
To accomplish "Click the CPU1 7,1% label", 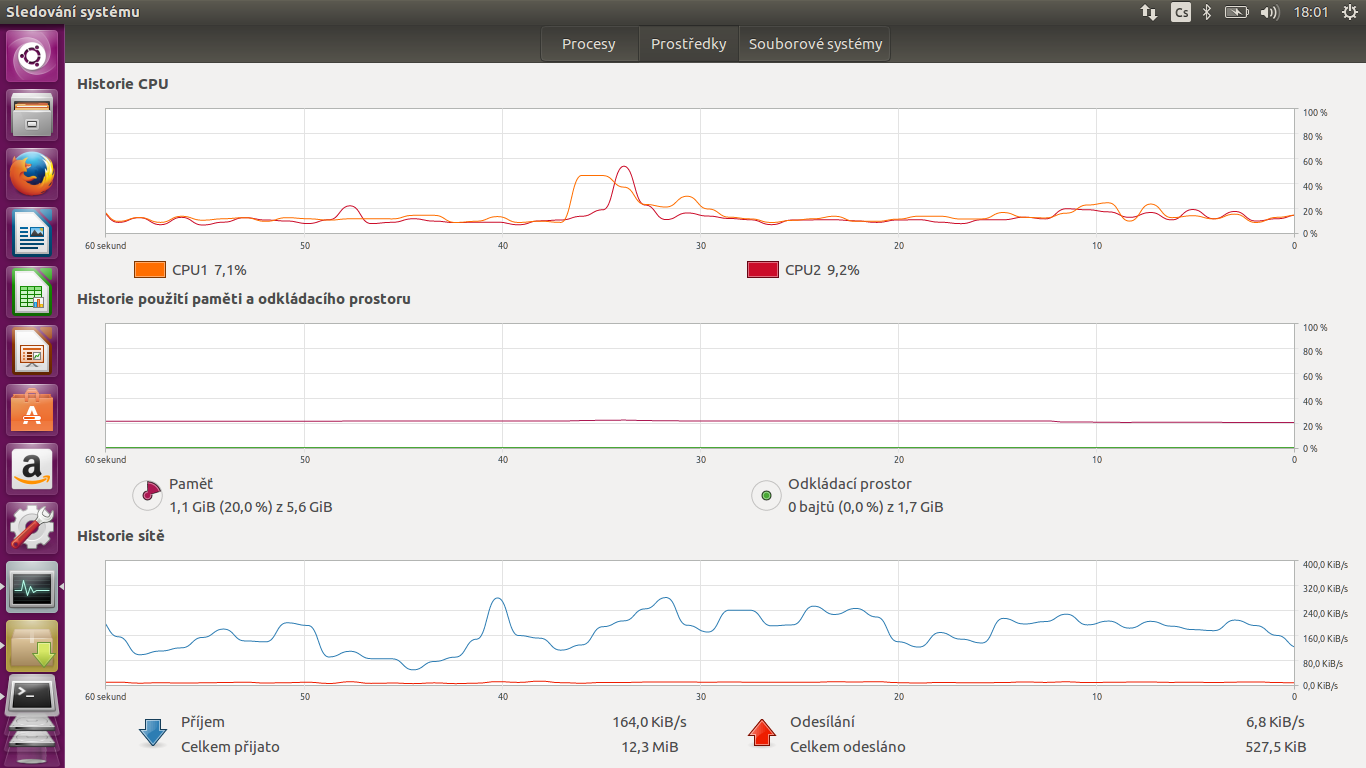I will coord(209,269).
